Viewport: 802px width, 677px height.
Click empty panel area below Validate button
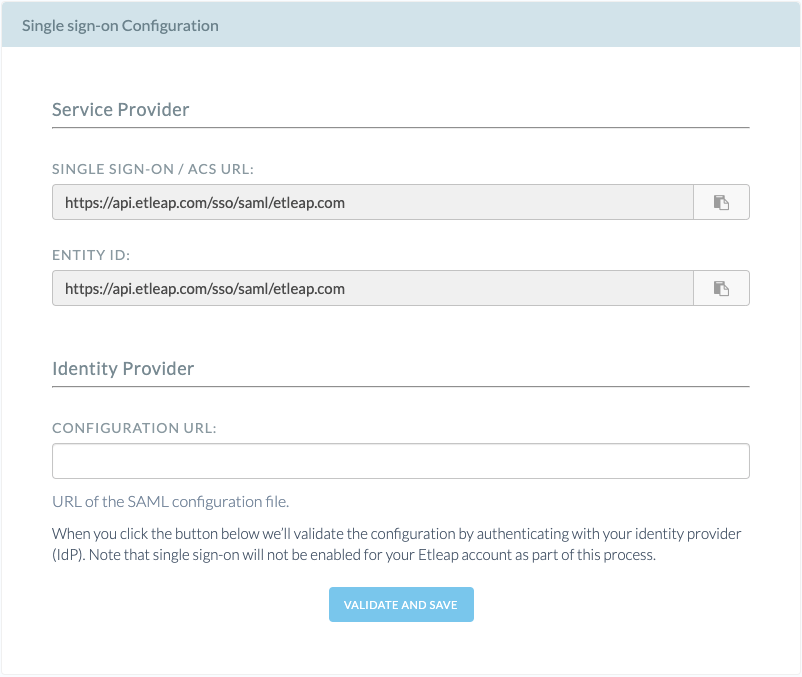[x=400, y=648]
